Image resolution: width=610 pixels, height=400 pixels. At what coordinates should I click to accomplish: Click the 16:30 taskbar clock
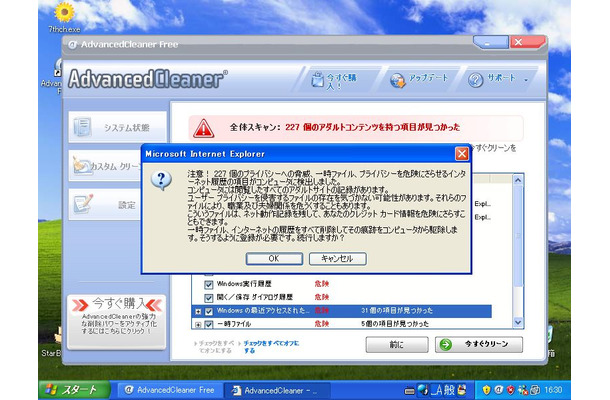click(553, 390)
